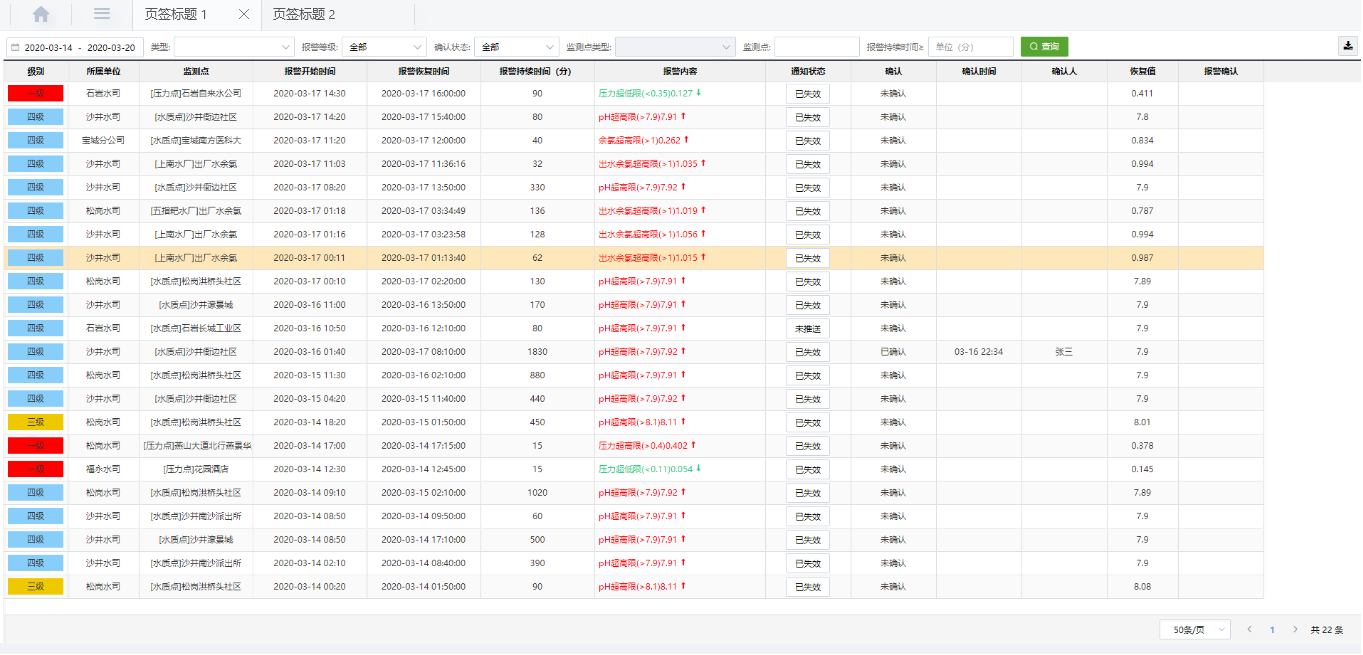Viewport: 1363px width, 655px height.
Task: Open the 确认状态 dropdown
Action: [517, 47]
